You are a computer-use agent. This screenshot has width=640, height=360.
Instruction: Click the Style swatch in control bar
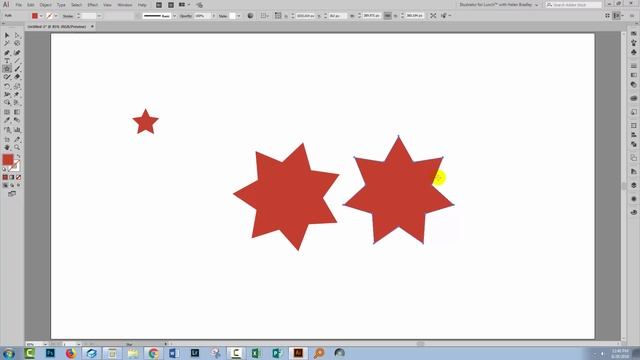pos(232,16)
